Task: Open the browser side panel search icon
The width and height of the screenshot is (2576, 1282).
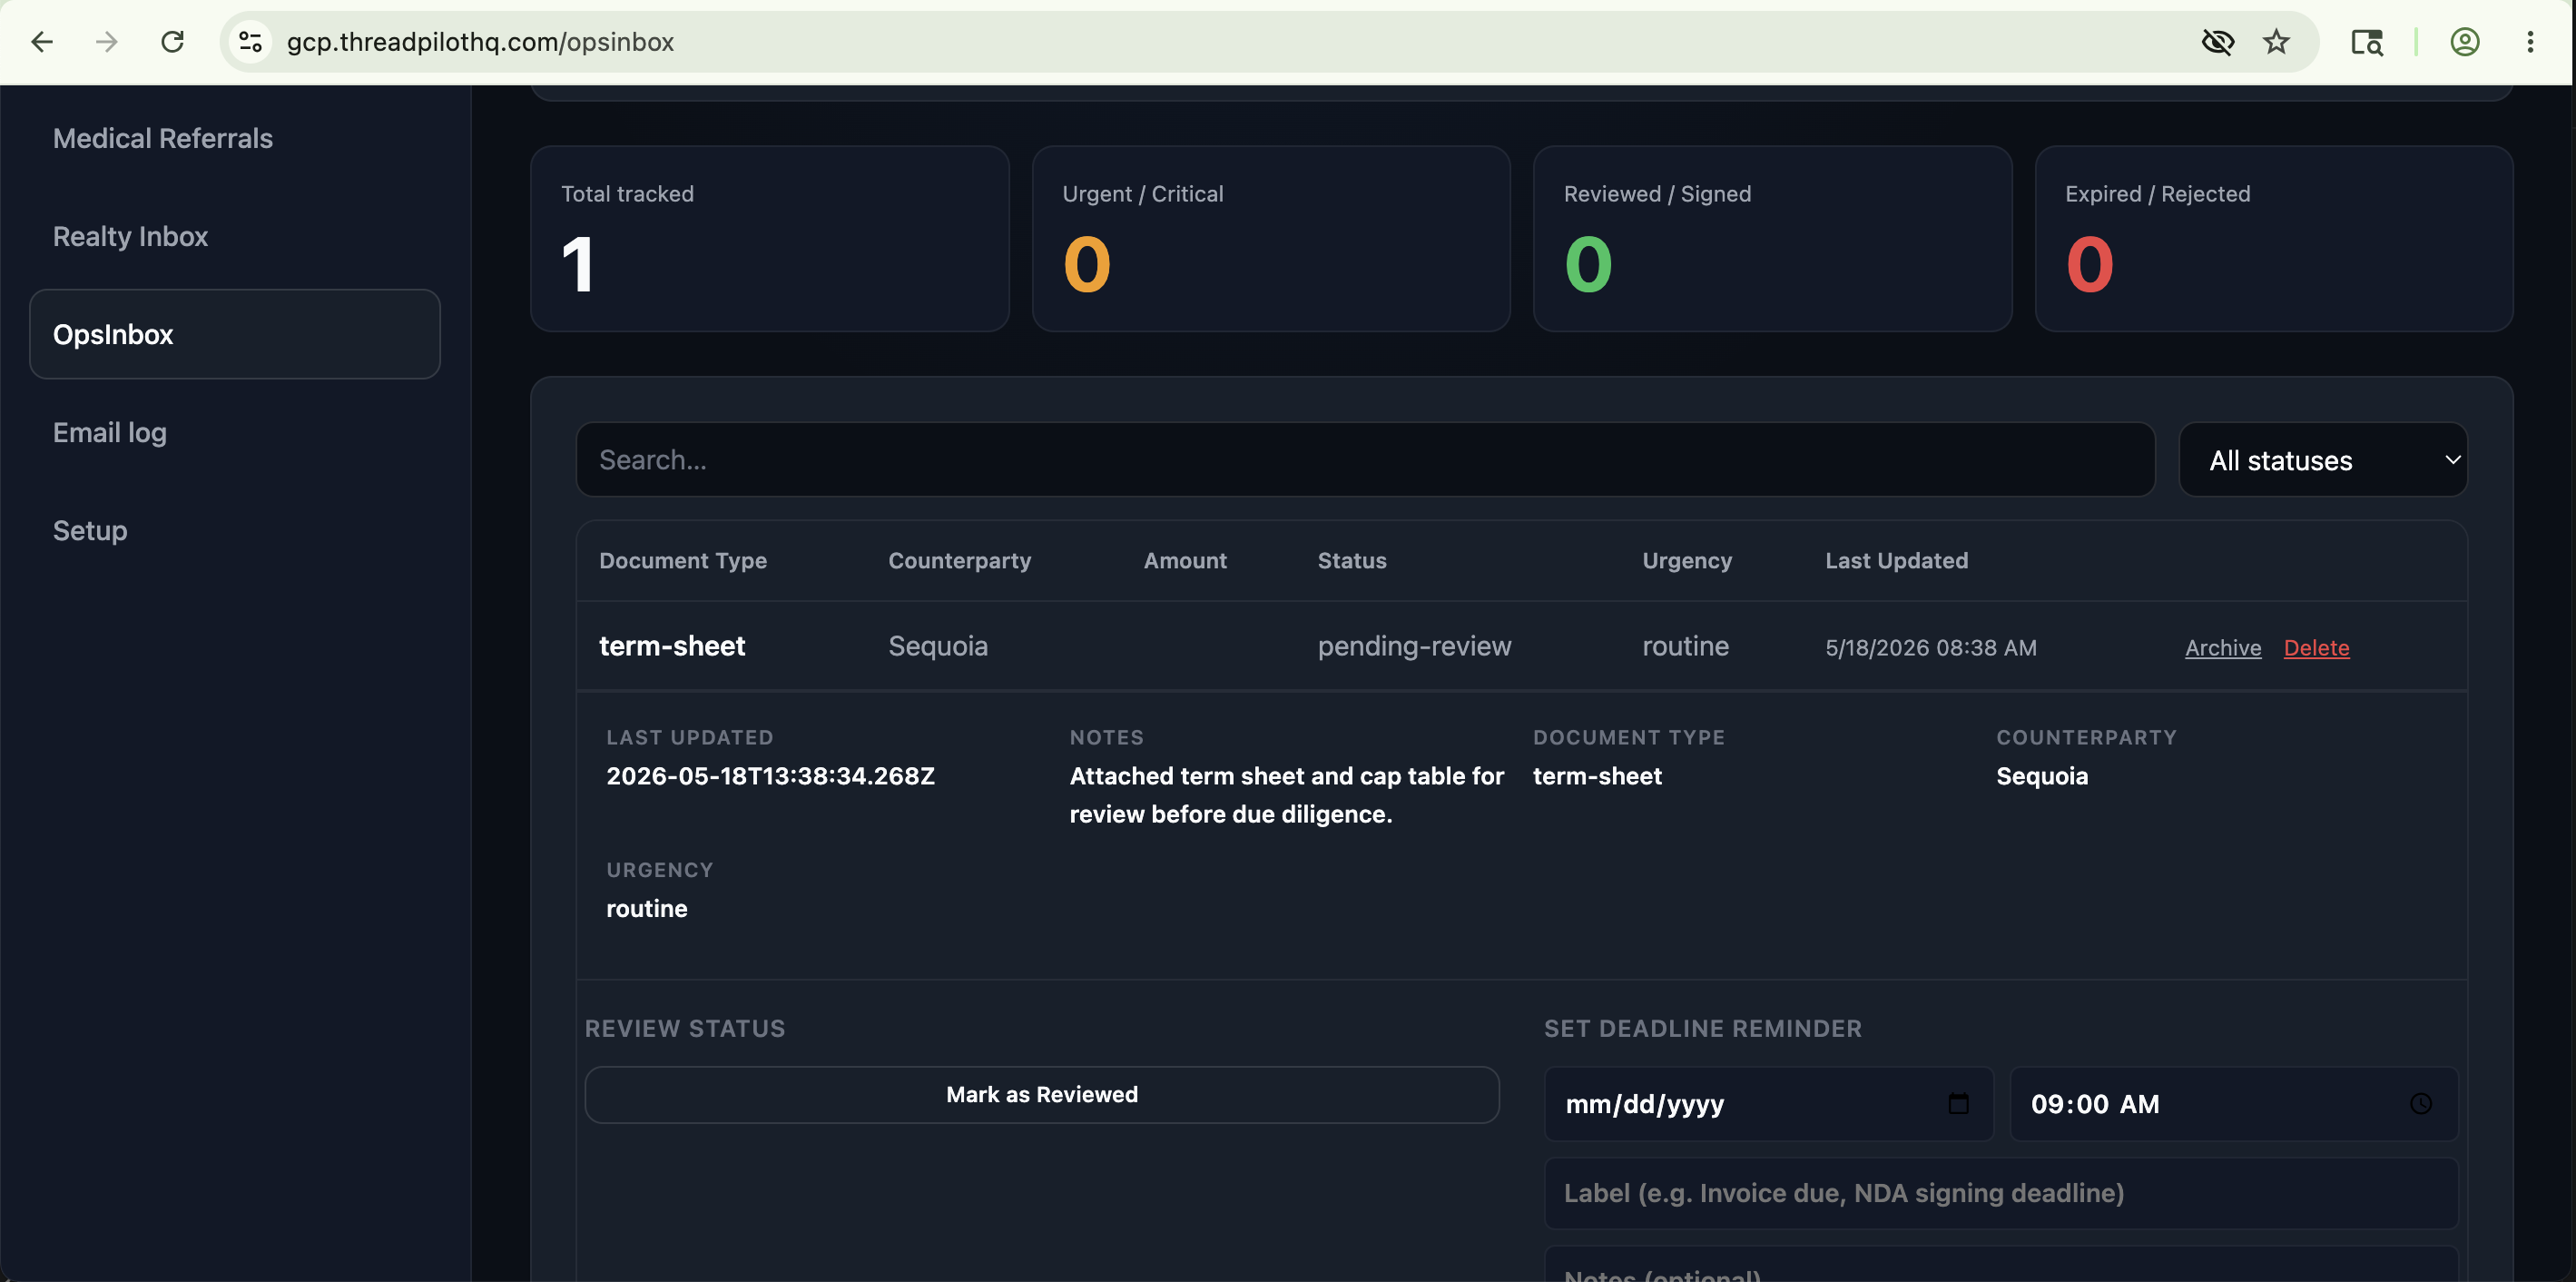Action: [2367, 42]
